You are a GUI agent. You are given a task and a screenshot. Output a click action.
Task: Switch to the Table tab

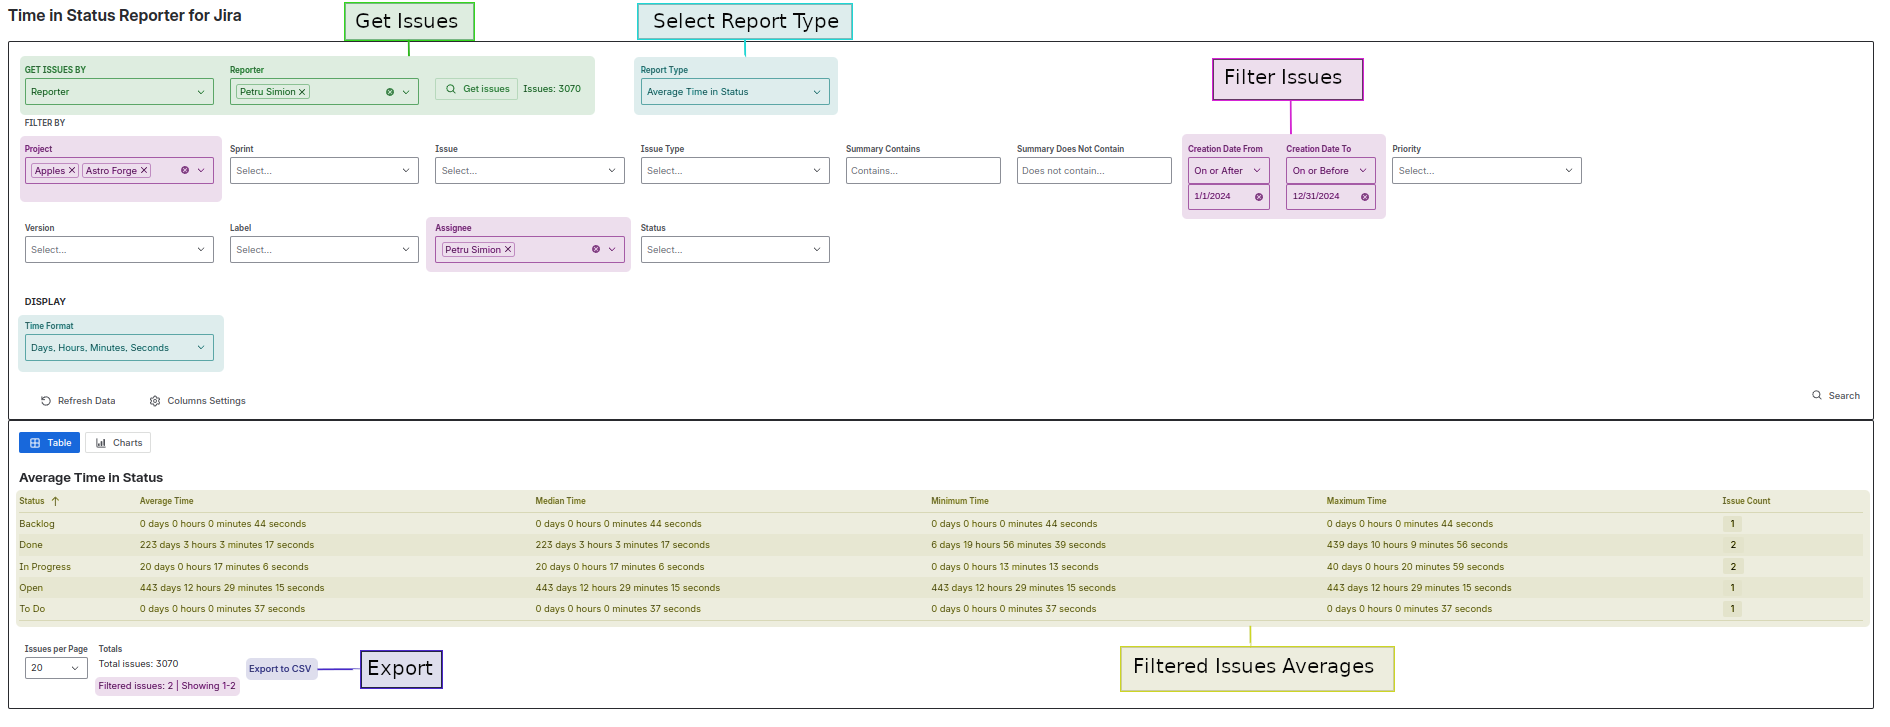coord(50,443)
